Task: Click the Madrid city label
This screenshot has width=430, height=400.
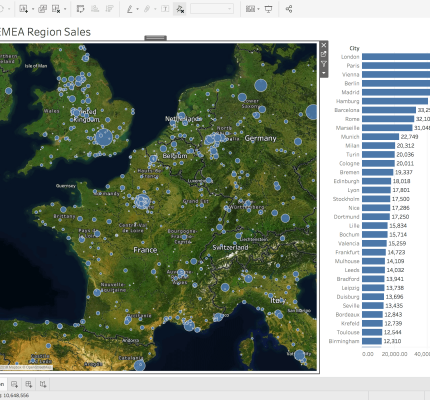Action: (x=350, y=92)
